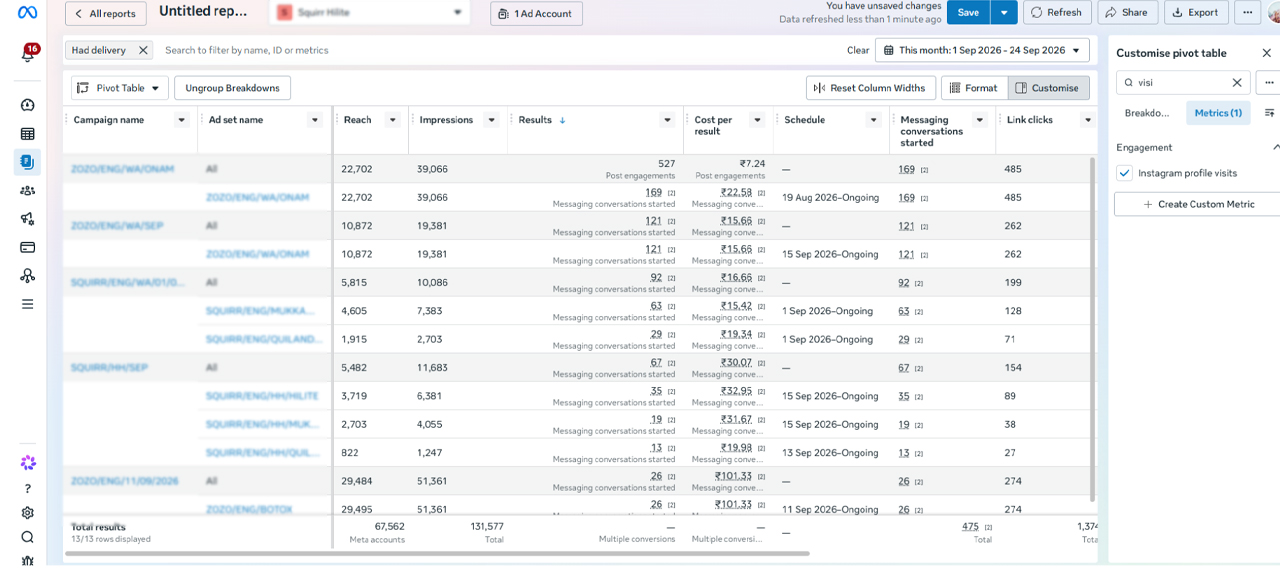This screenshot has height=572, width=1280.
Task: Click Reset Column Widths button
Action: 871,88
